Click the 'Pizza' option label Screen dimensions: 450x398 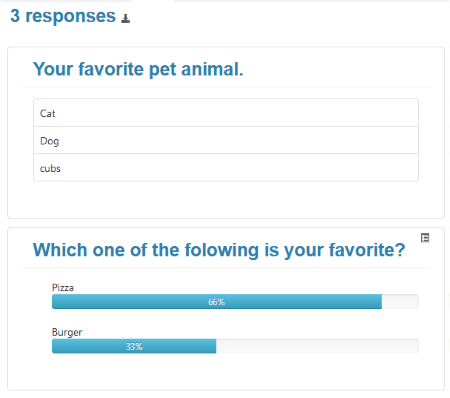point(63,288)
